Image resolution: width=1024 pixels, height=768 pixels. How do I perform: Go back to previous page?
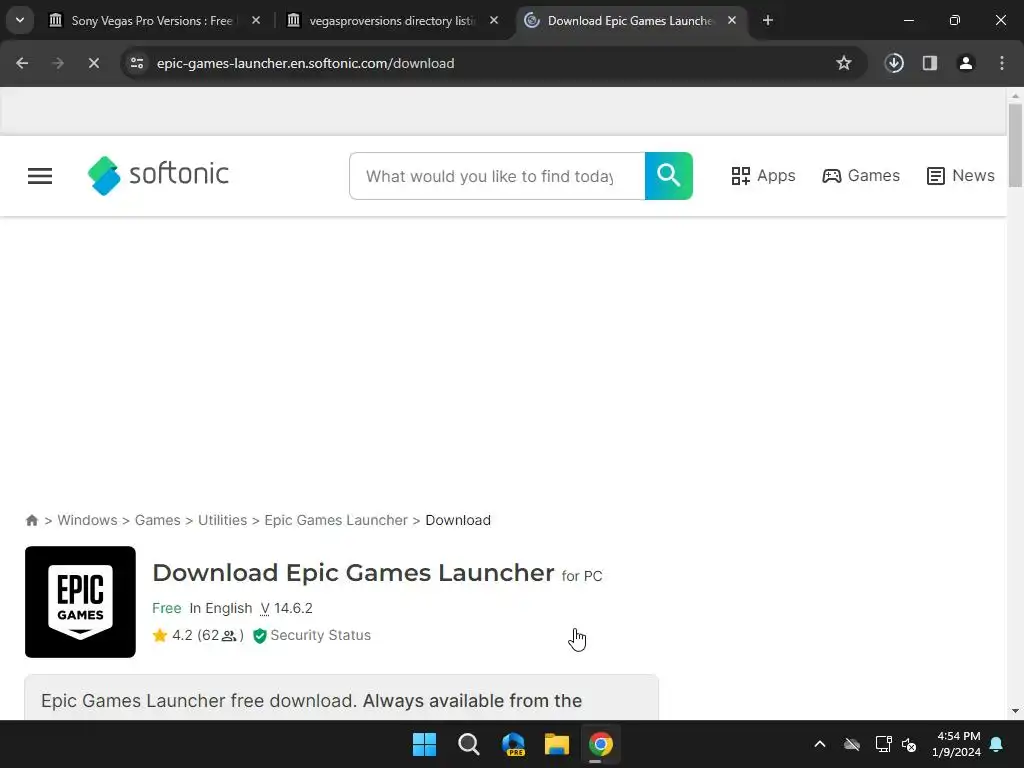pyautogui.click(x=22, y=63)
